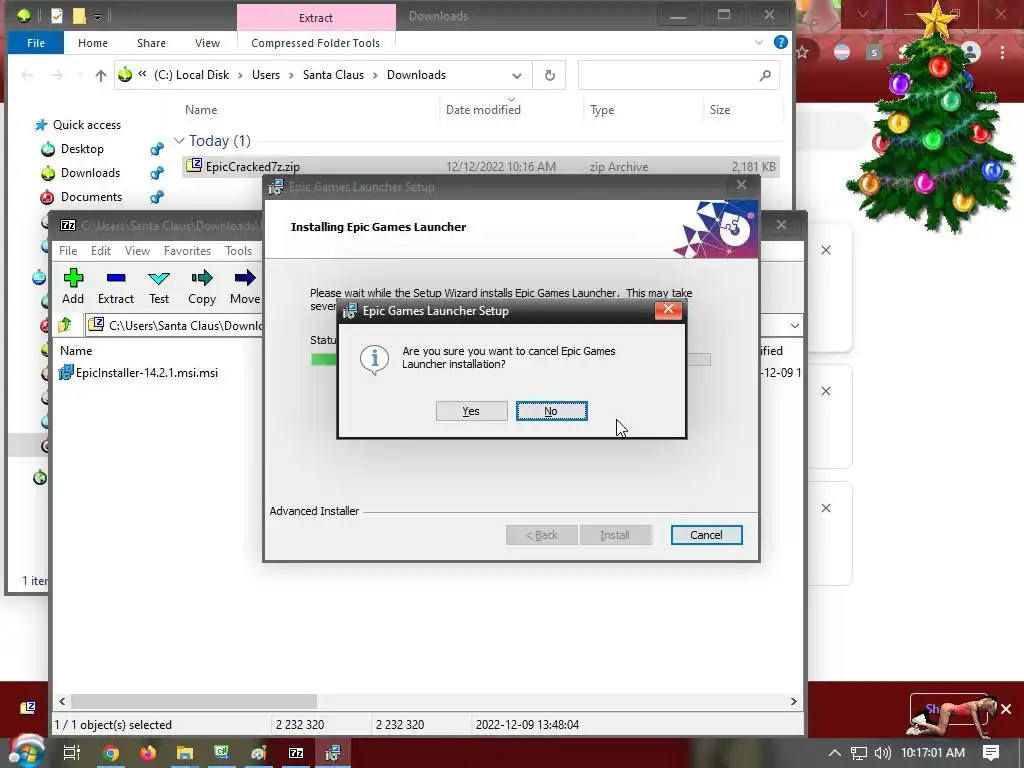Click the Explorer quick access new folder icon
This screenshot has width=1024, height=768.
coord(79,16)
